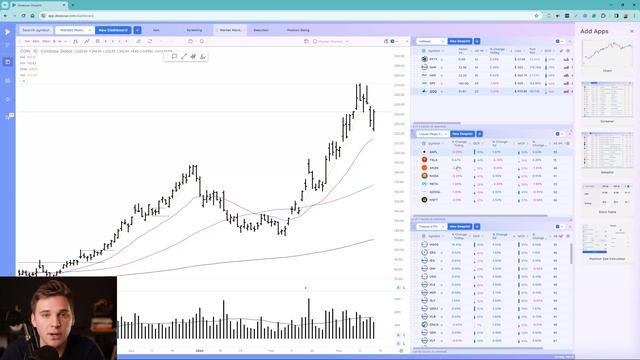Toggle log scale L on price pane
Screen dimensions: 640x360
(x=404, y=288)
